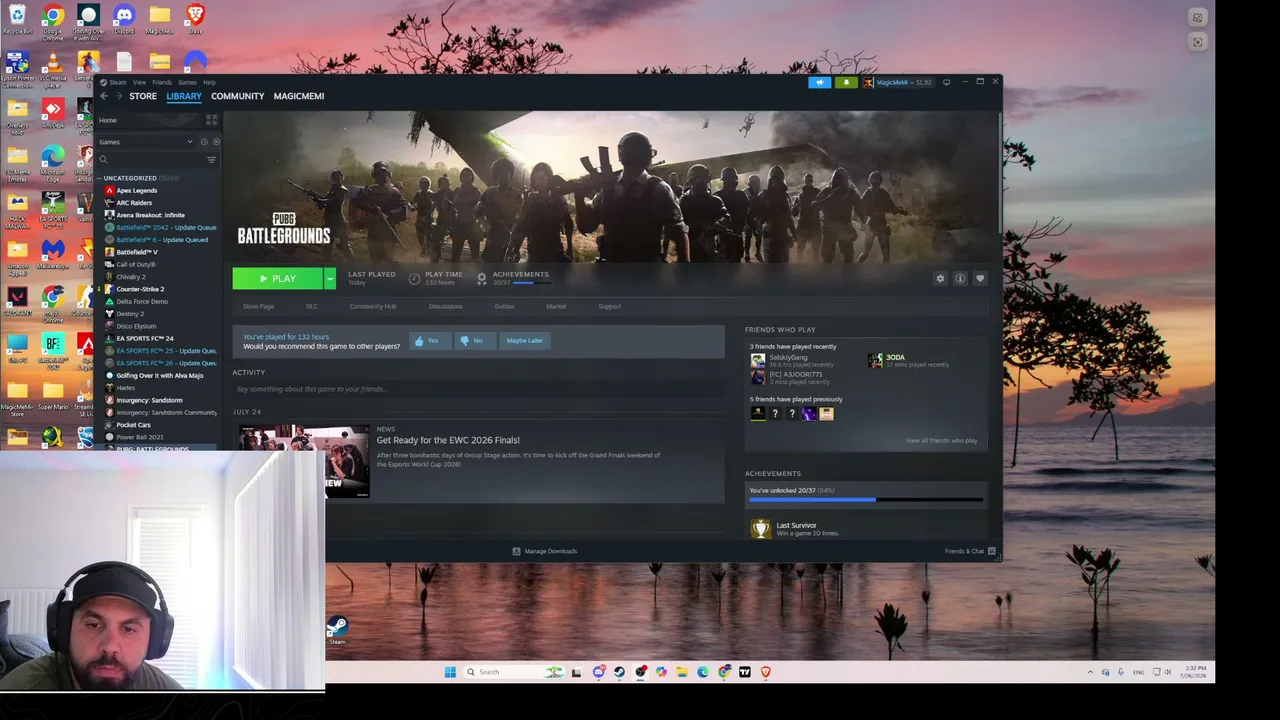Image resolution: width=1280 pixels, height=720 pixels.
Task: Select Disco Elysium in library list
Action: click(136, 326)
